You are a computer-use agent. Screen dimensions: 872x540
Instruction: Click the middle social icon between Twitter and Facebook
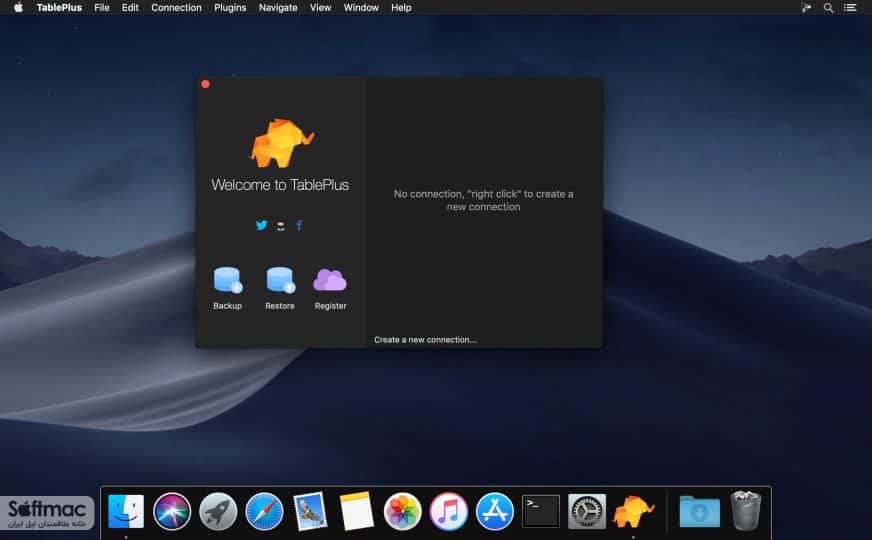tap(281, 226)
